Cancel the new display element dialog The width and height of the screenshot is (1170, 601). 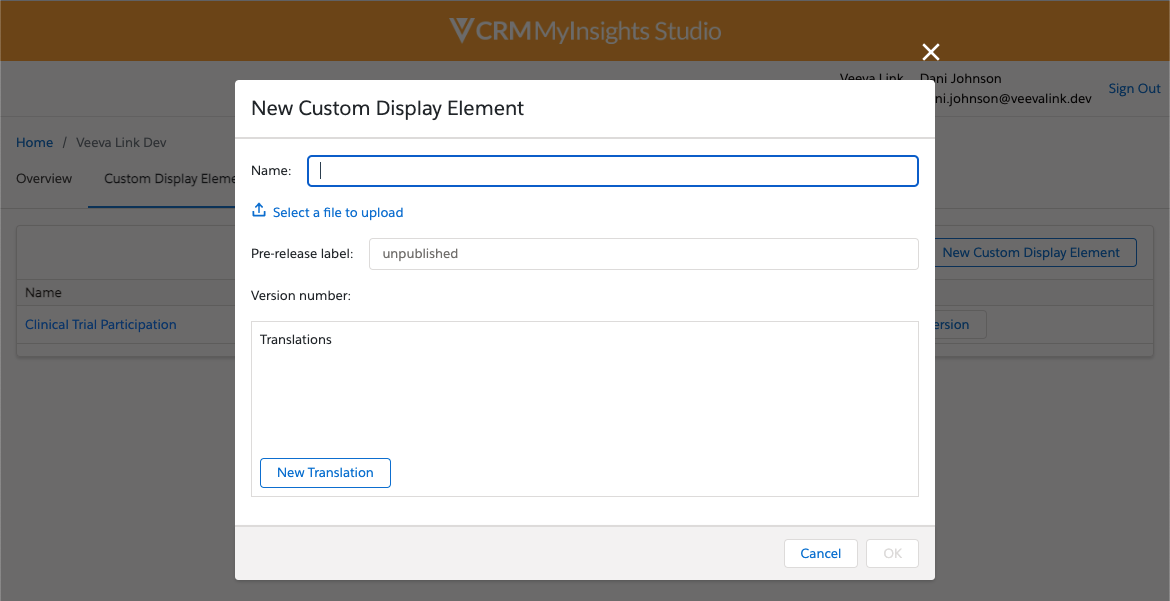[820, 554]
